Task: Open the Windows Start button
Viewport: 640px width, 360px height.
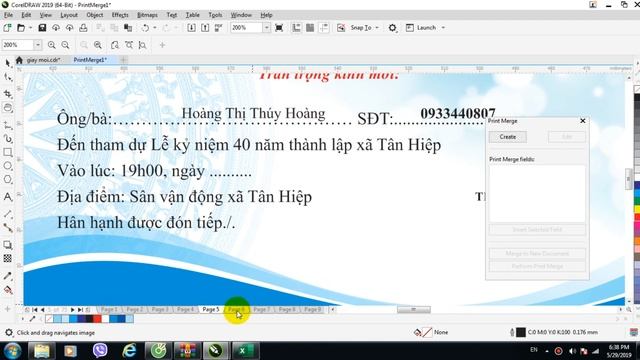Action: 12,351
